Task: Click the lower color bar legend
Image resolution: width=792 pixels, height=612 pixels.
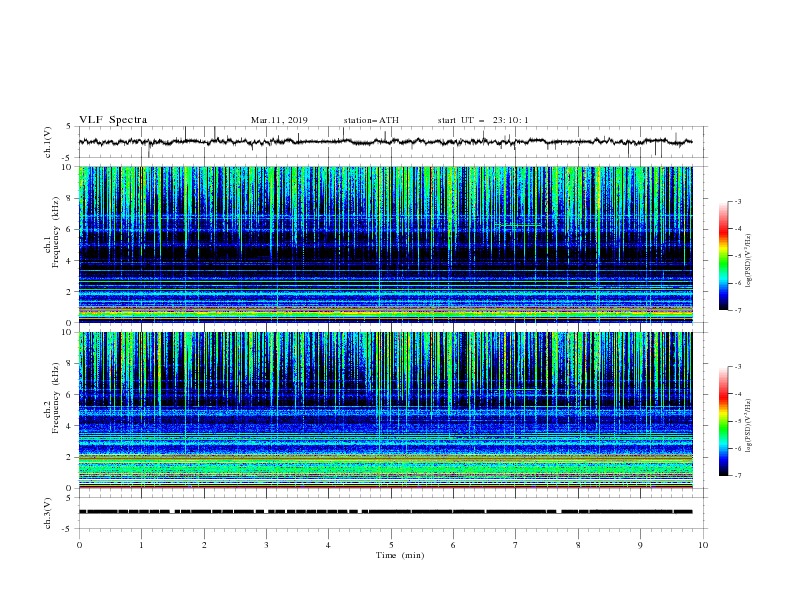Action: tap(724, 421)
